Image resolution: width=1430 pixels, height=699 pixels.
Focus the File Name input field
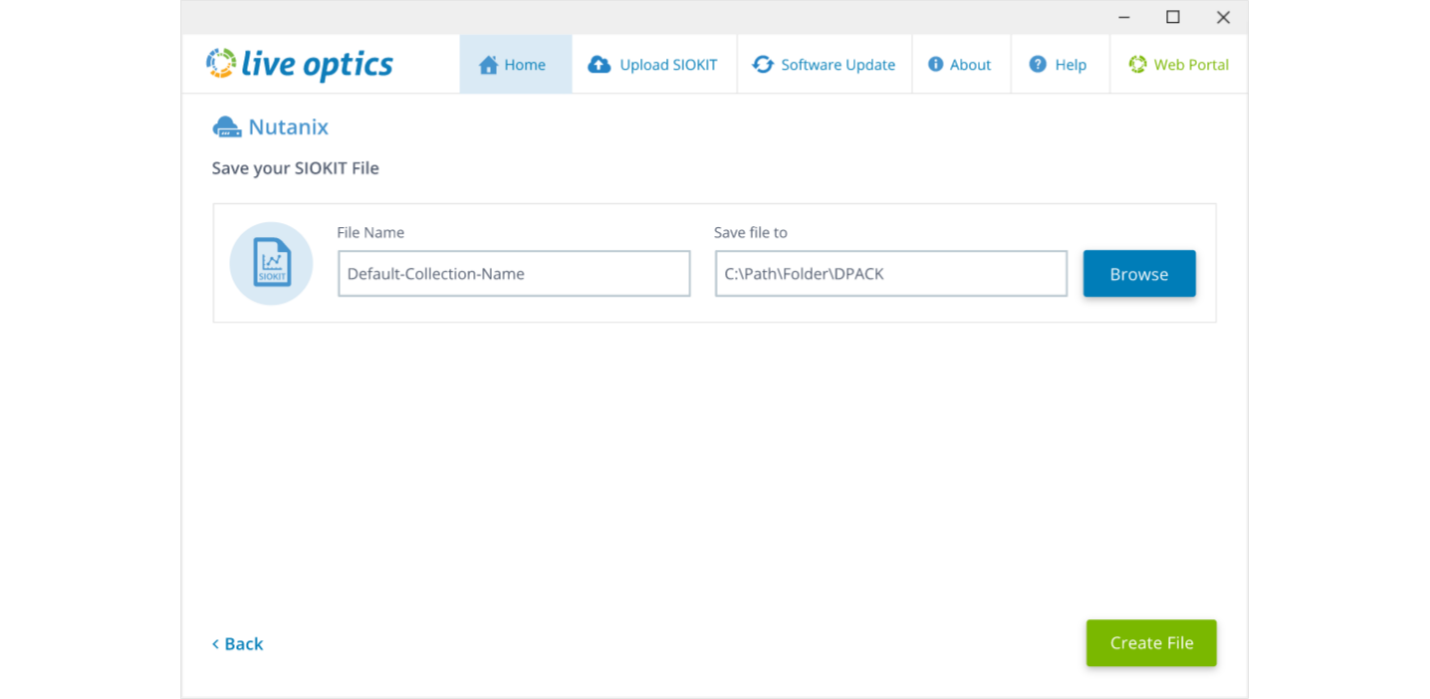pyautogui.click(x=514, y=274)
